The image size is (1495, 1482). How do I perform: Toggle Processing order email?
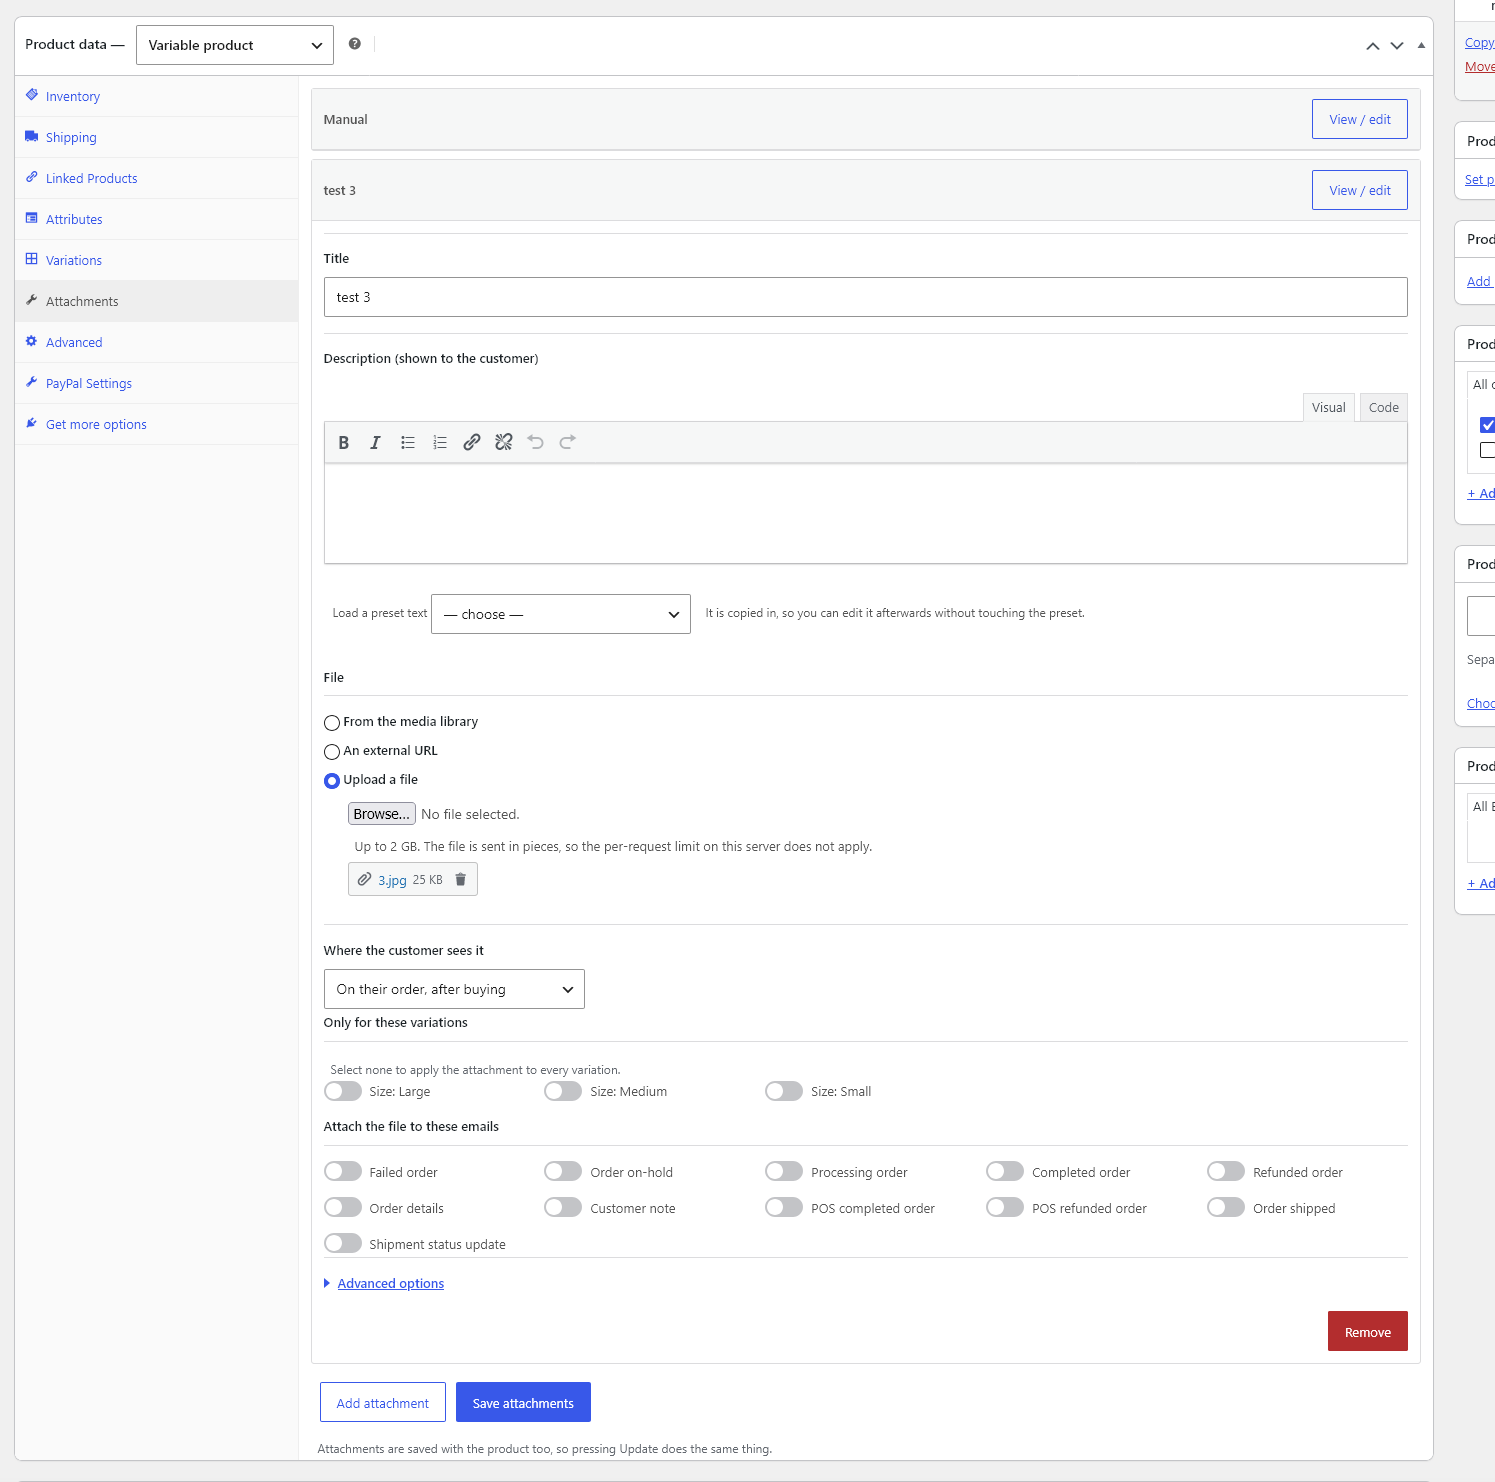(x=784, y=1171)
